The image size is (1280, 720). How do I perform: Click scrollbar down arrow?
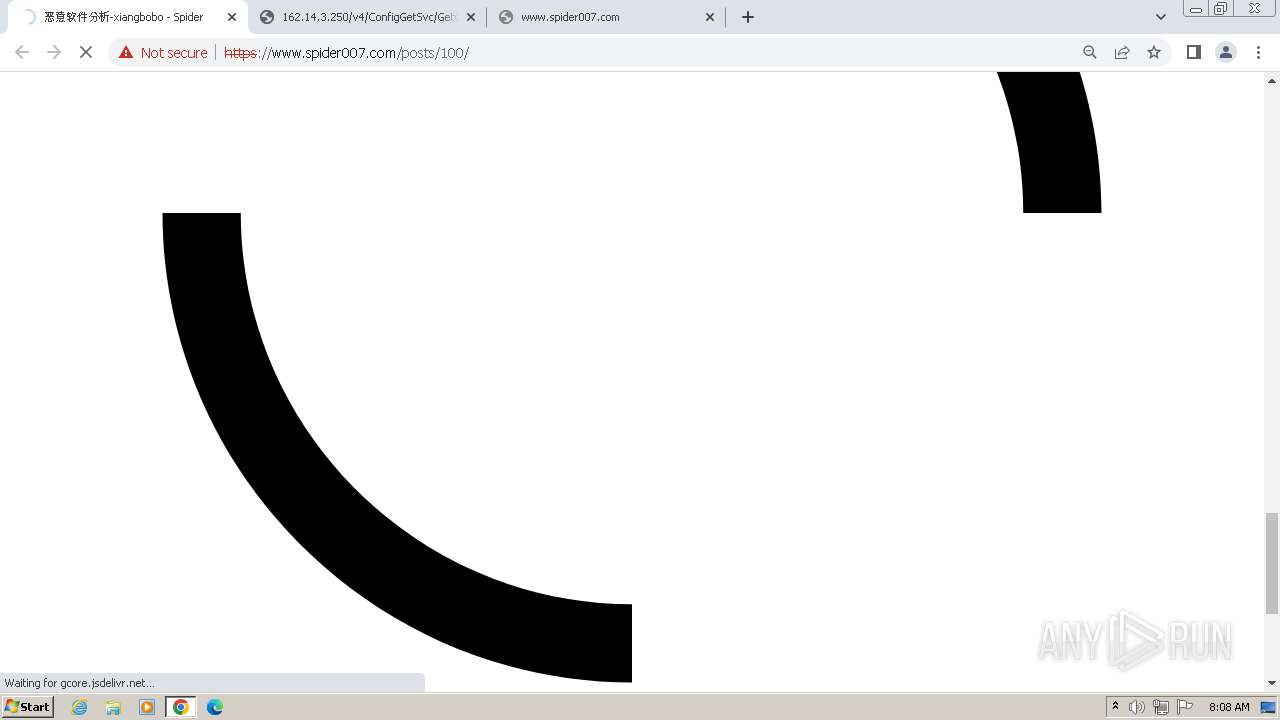coord(1272,683)
